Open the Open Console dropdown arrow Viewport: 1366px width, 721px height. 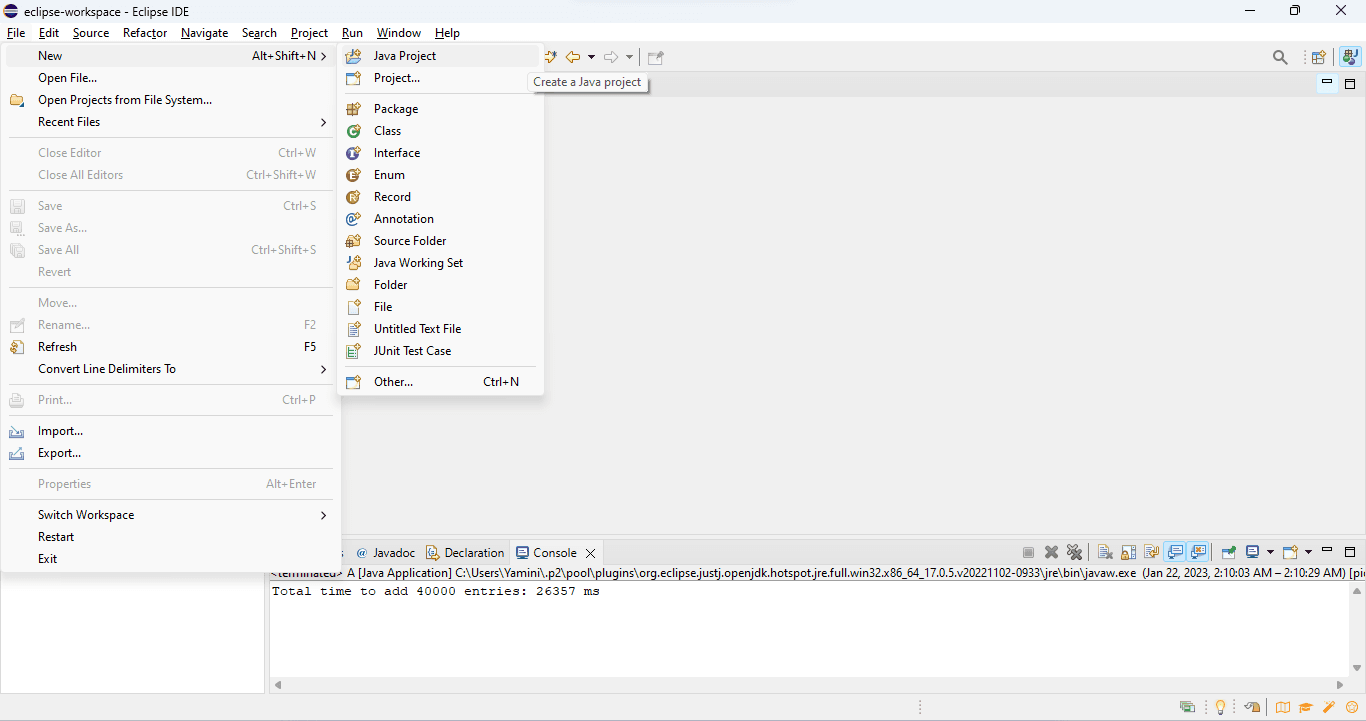pos(1308,552)
